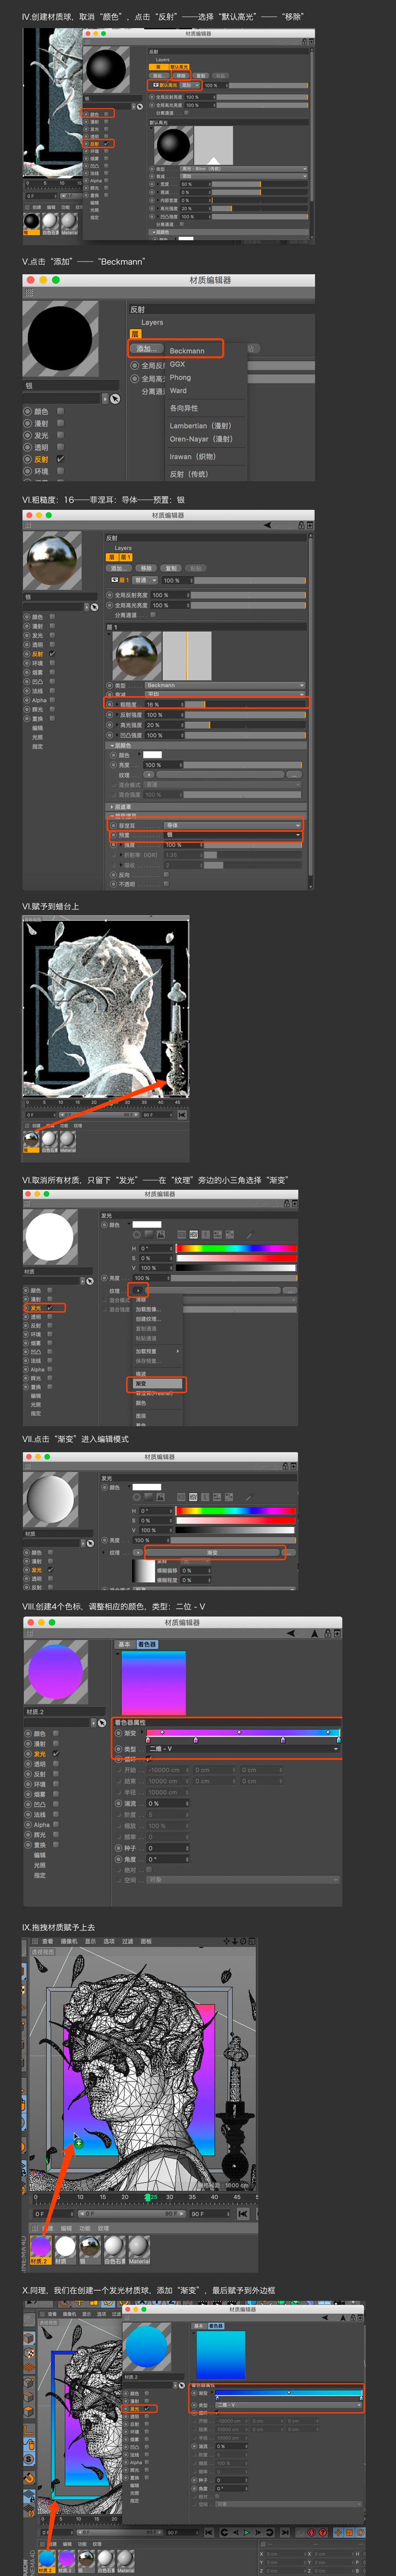Expand the 渐变 disclosure arrow in 材质.2 editor
The image size is (396, 2576).
pos(142,1733)
